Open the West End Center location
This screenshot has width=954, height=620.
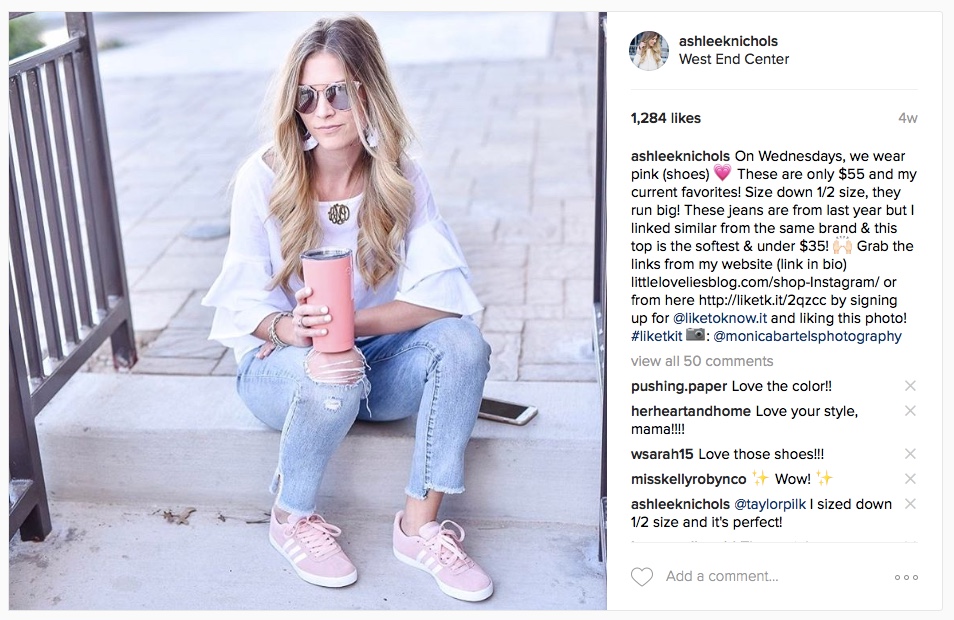734,59
